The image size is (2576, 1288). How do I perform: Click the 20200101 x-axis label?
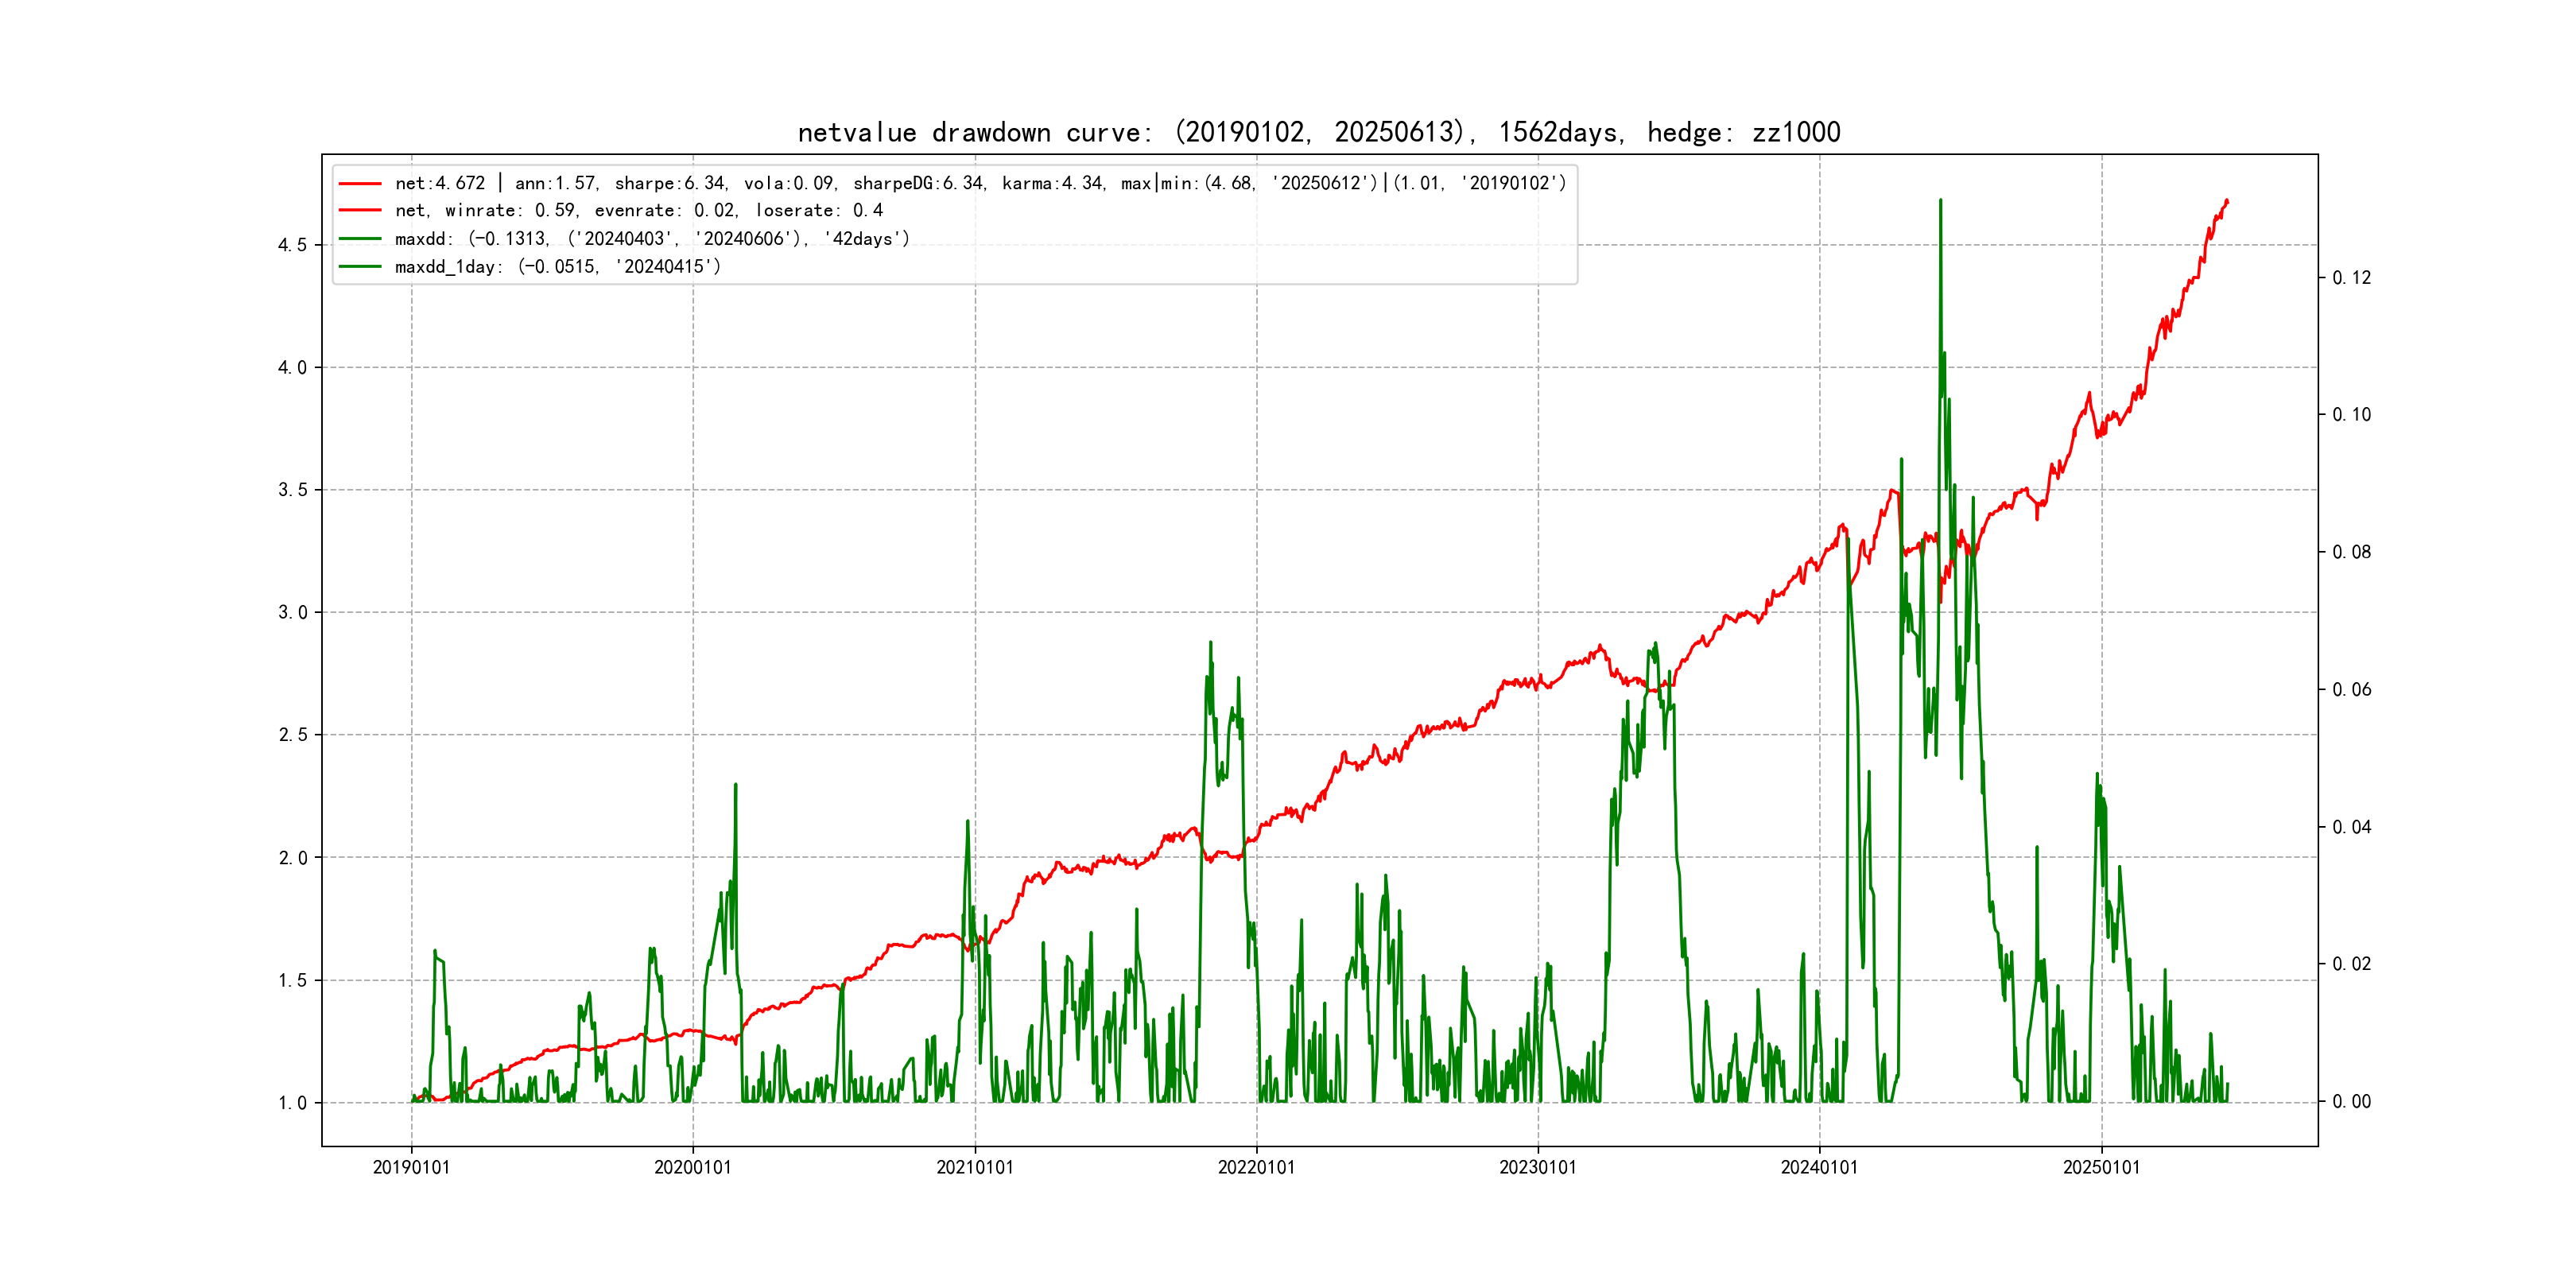click(x=693, y=1167)
